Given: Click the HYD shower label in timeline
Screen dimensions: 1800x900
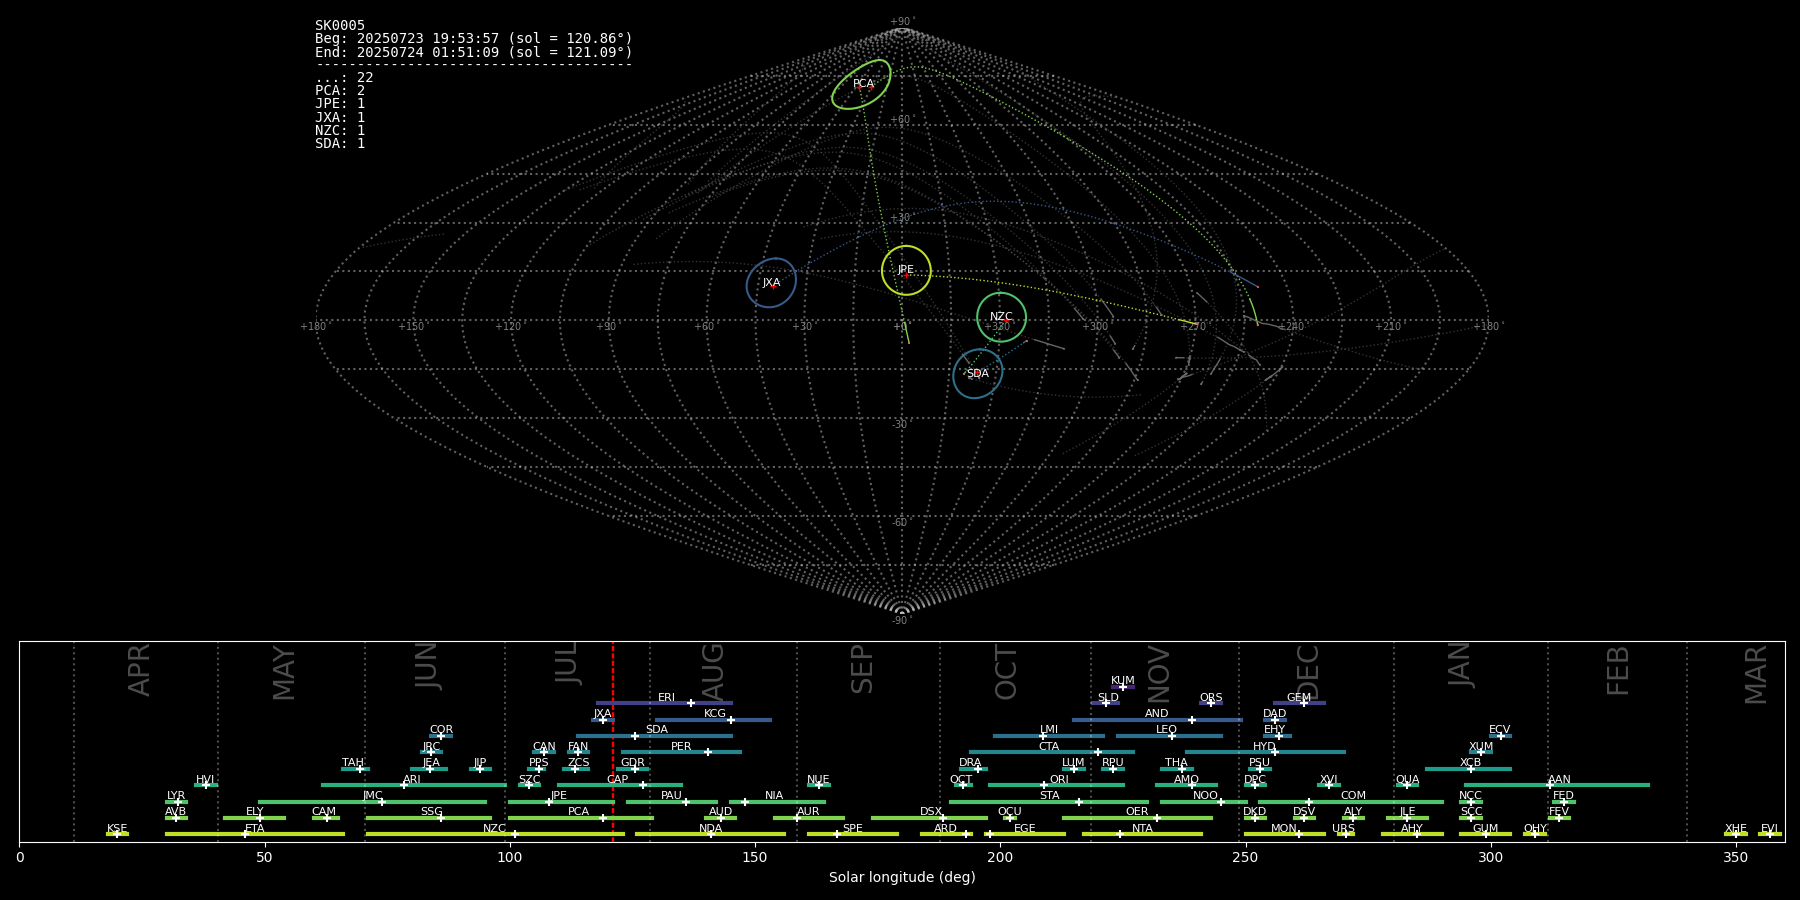Looking at the screenshot, I should click(1264, 747).
